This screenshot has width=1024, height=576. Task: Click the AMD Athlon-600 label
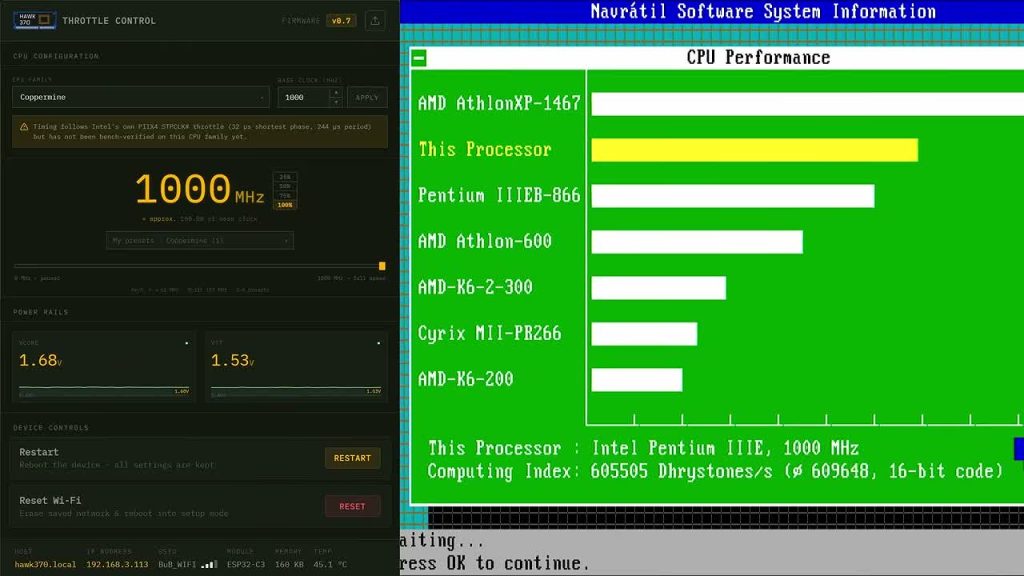[x=485, y=242]
